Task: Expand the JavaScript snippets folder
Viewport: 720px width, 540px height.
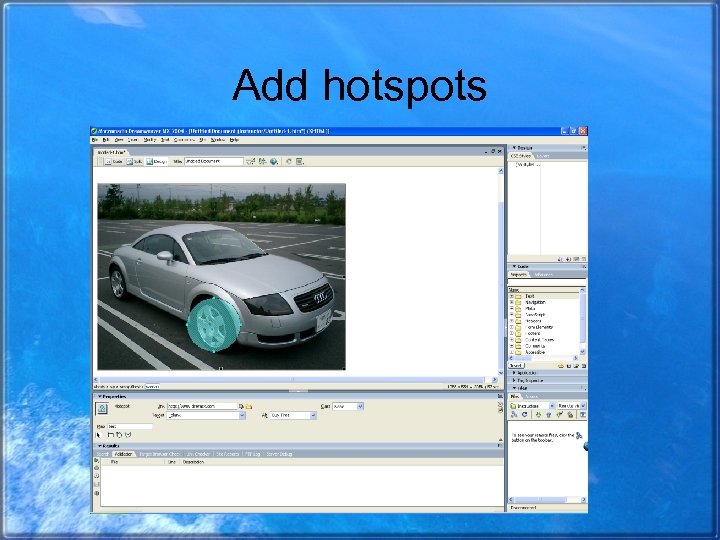Action: click(512, 315)
